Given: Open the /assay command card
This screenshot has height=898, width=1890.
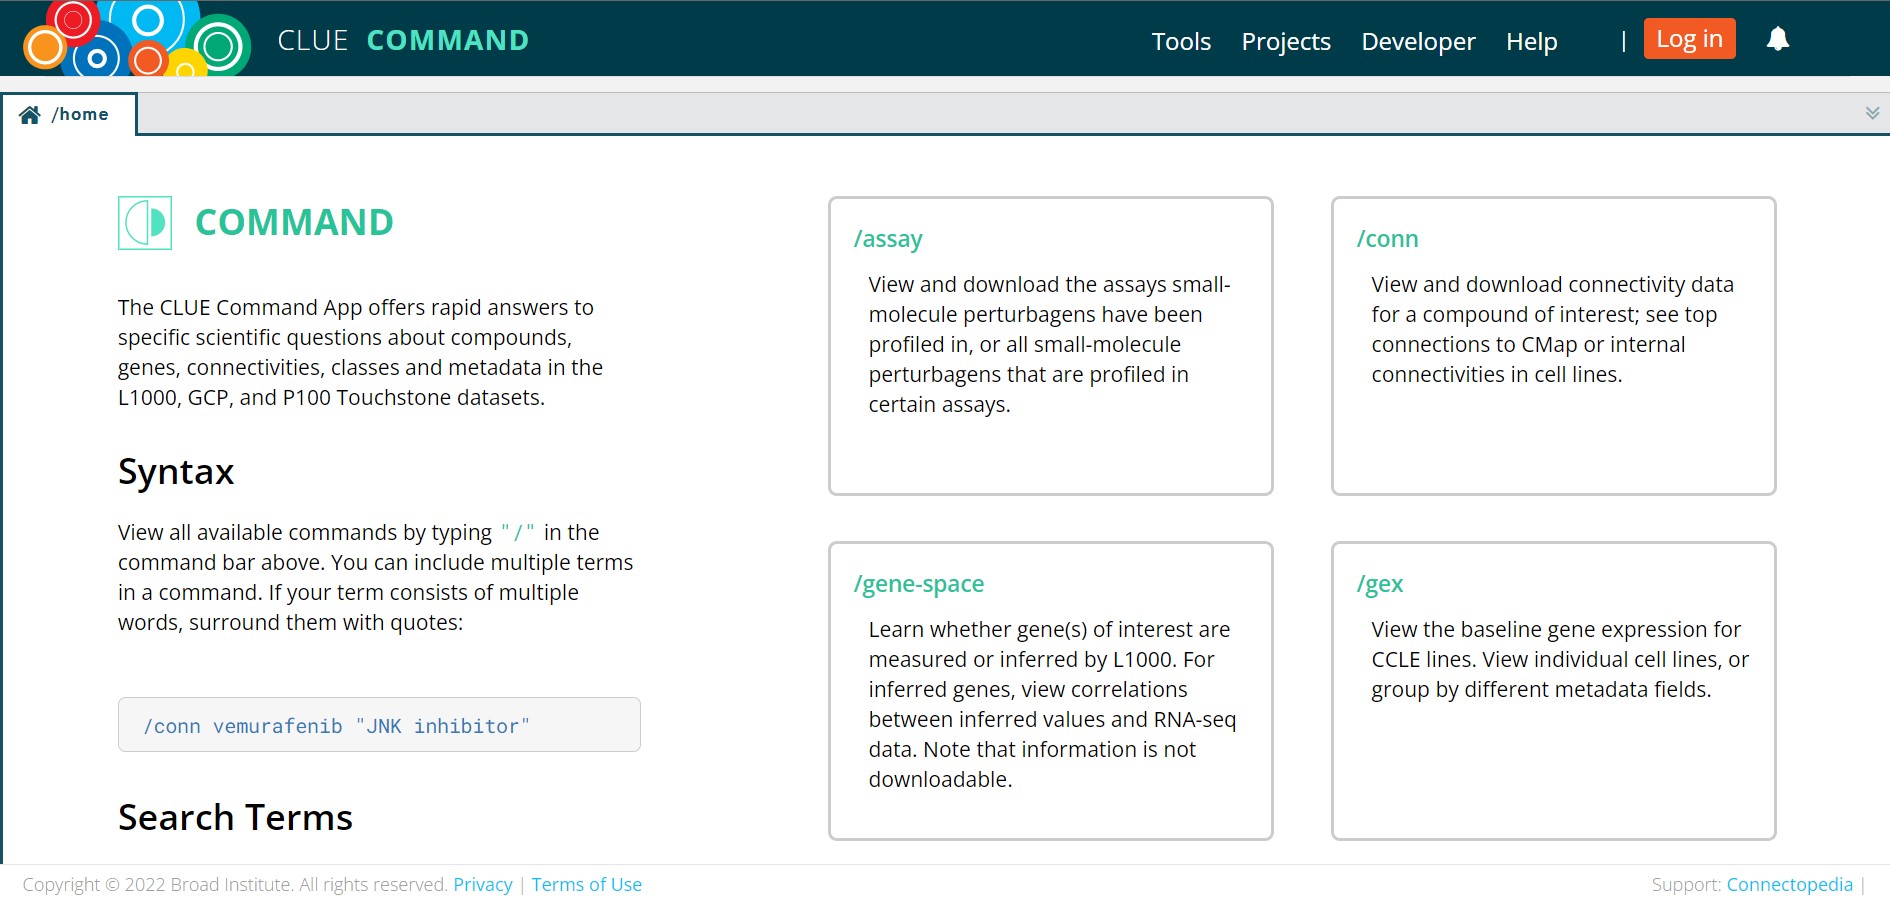Looking at the screenshot, I should [x=1050, y=345].
